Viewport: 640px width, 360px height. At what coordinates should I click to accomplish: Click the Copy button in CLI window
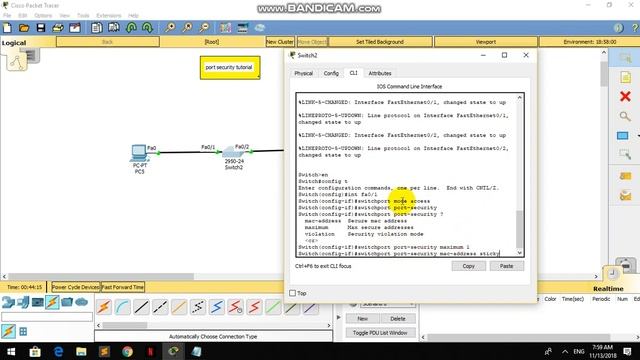(469, 266)
